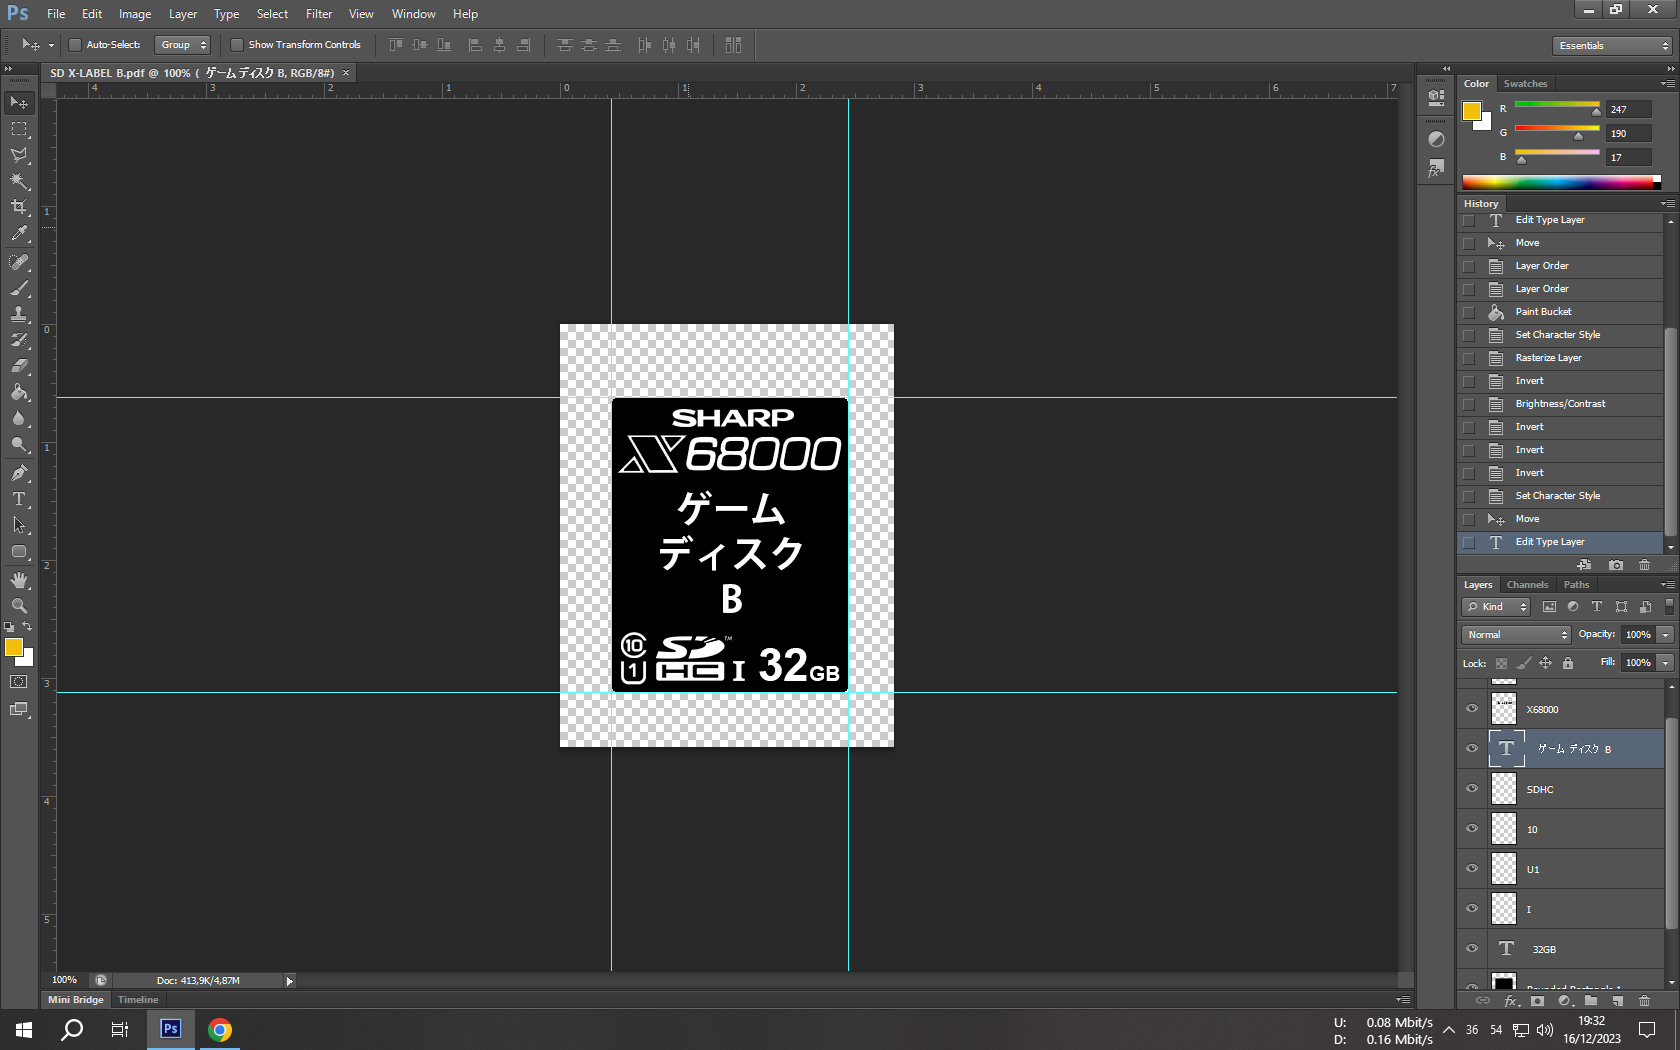Image resolution: width=1680 pixels, height=1050 pixels.
Task: Select the Dodge tool
Action: pyautogui.click(x=19, y=444)
